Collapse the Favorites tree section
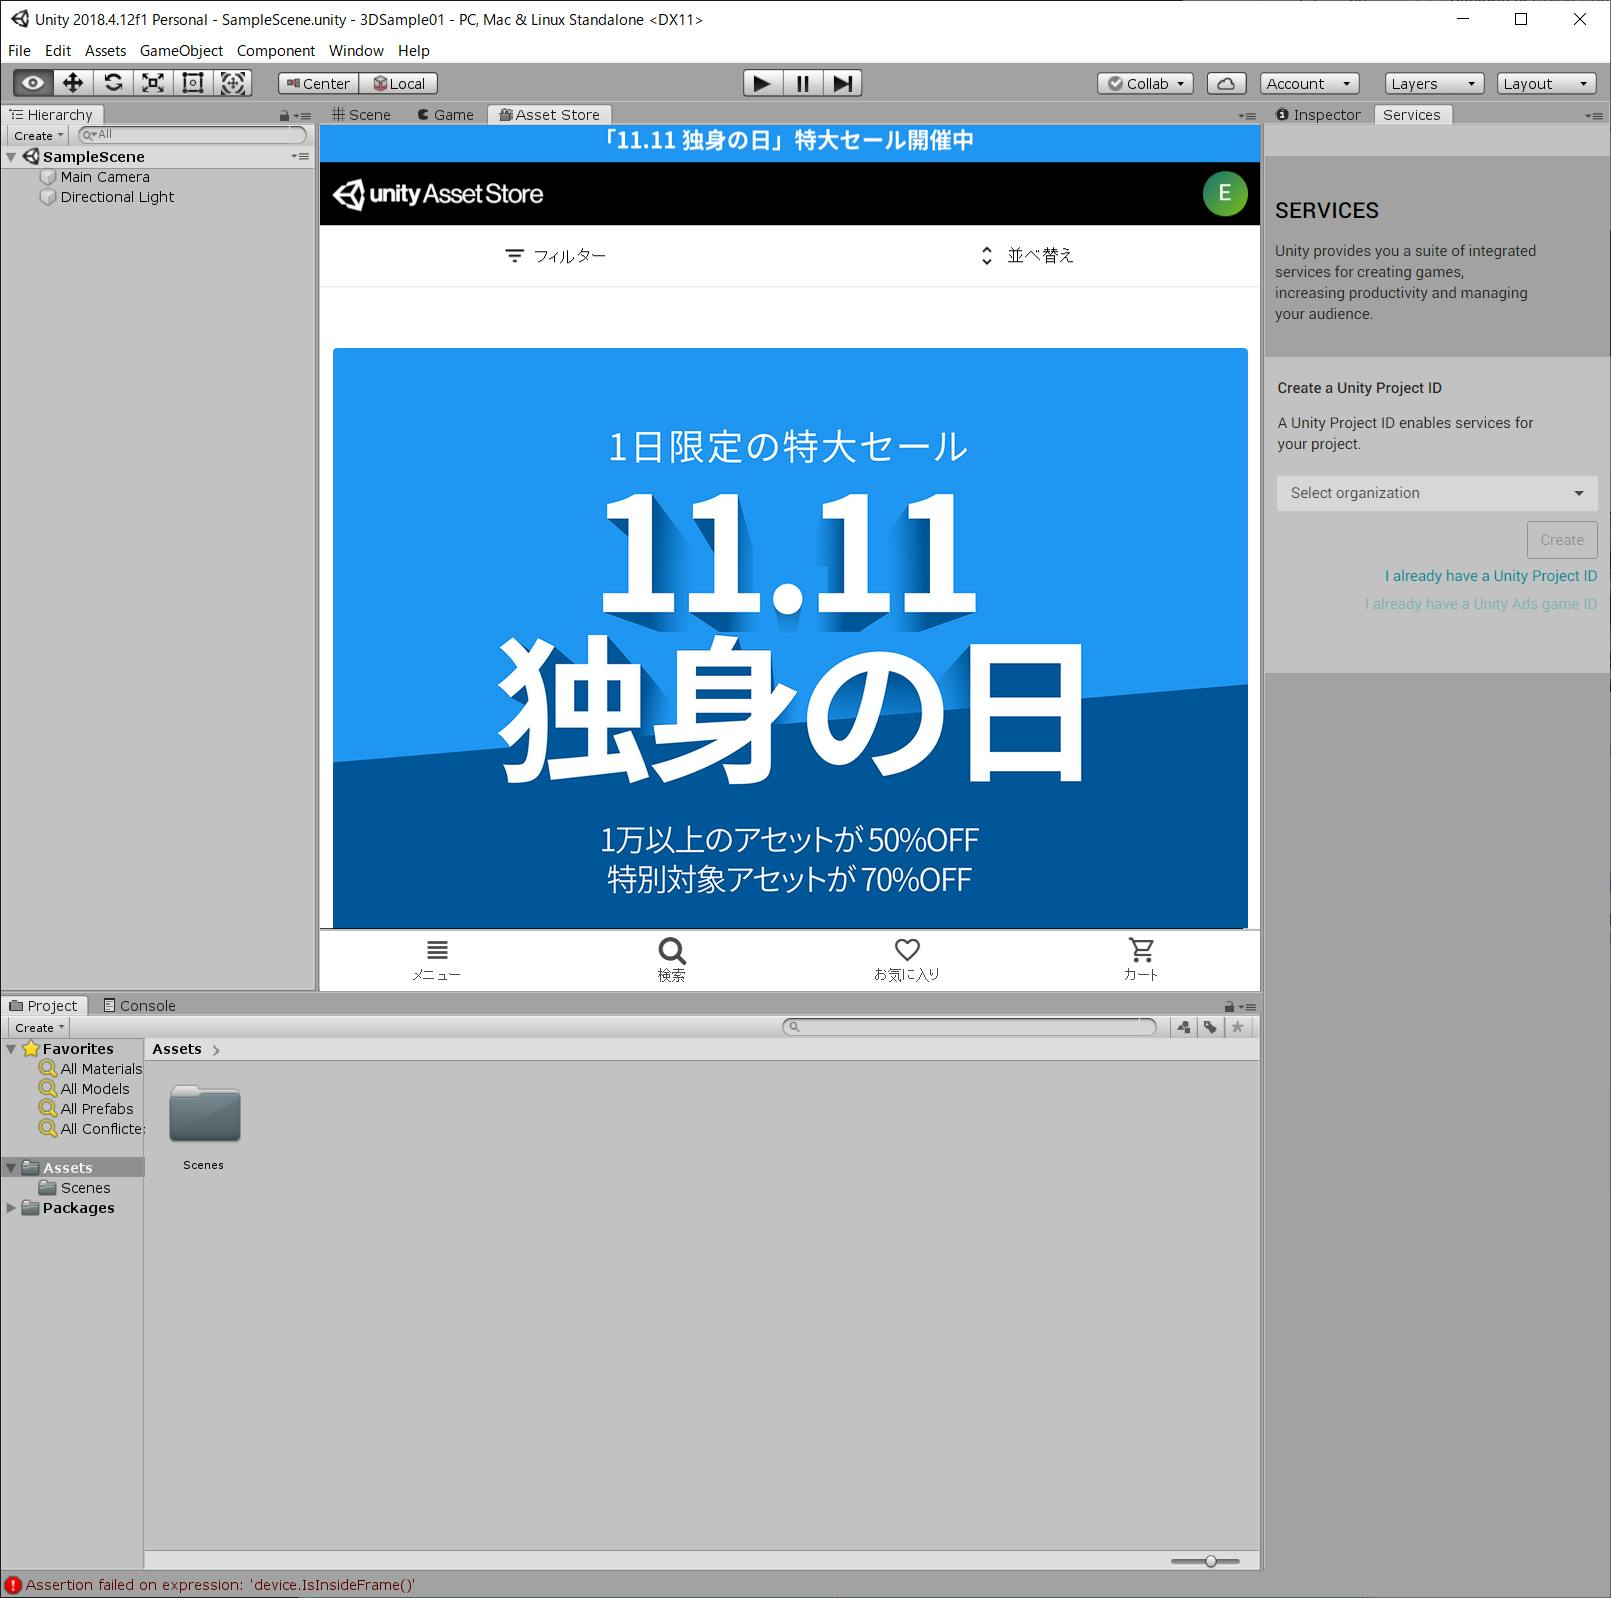 pyautogui.click(x=11, y=1049)
